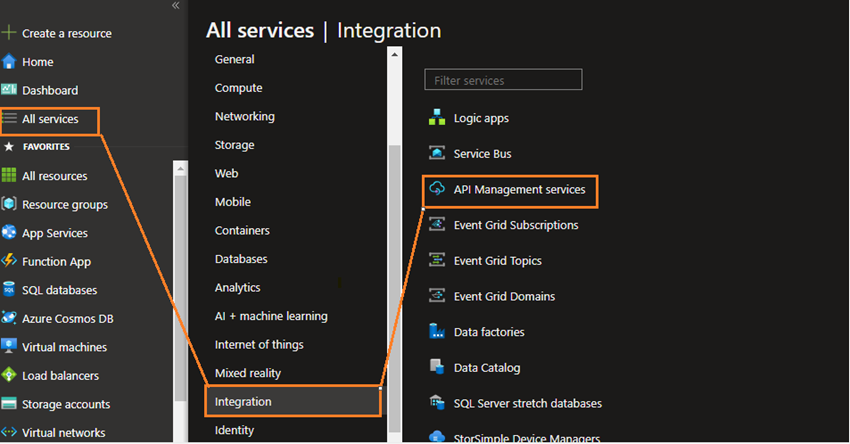Click the category list scrollbar up arrow
The height and width of the screenshot is (444, 850).
(395, 54)
